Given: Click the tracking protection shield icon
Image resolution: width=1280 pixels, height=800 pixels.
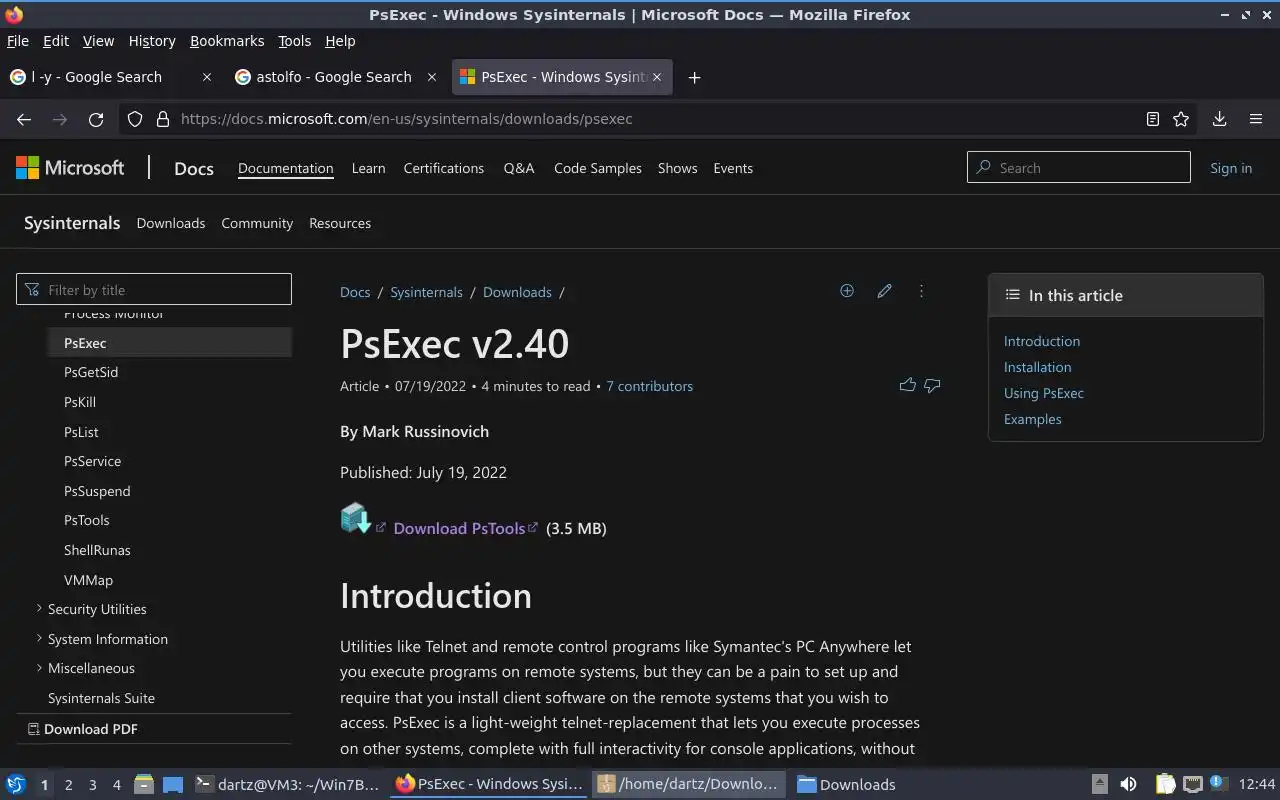Looking at the screenshot, I should [x=136, y=119].
